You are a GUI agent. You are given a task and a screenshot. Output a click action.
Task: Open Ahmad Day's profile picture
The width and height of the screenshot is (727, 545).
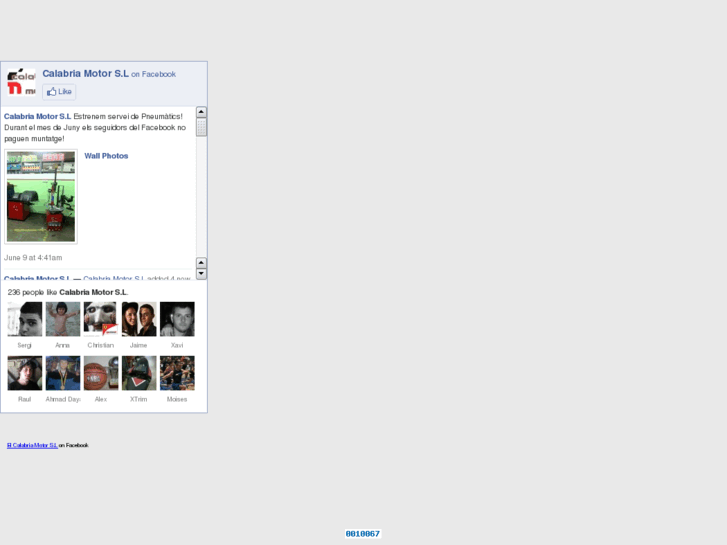[63, 373]
